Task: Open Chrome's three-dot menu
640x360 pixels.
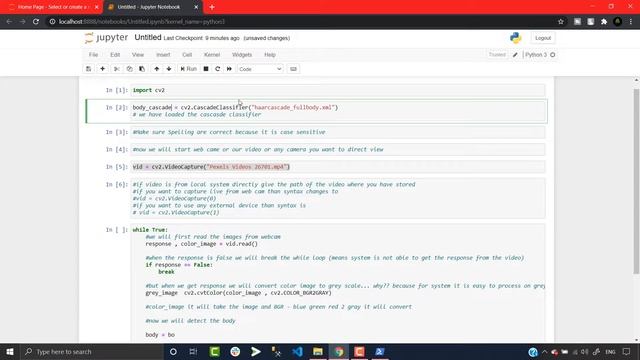Action: coord(631,22)
